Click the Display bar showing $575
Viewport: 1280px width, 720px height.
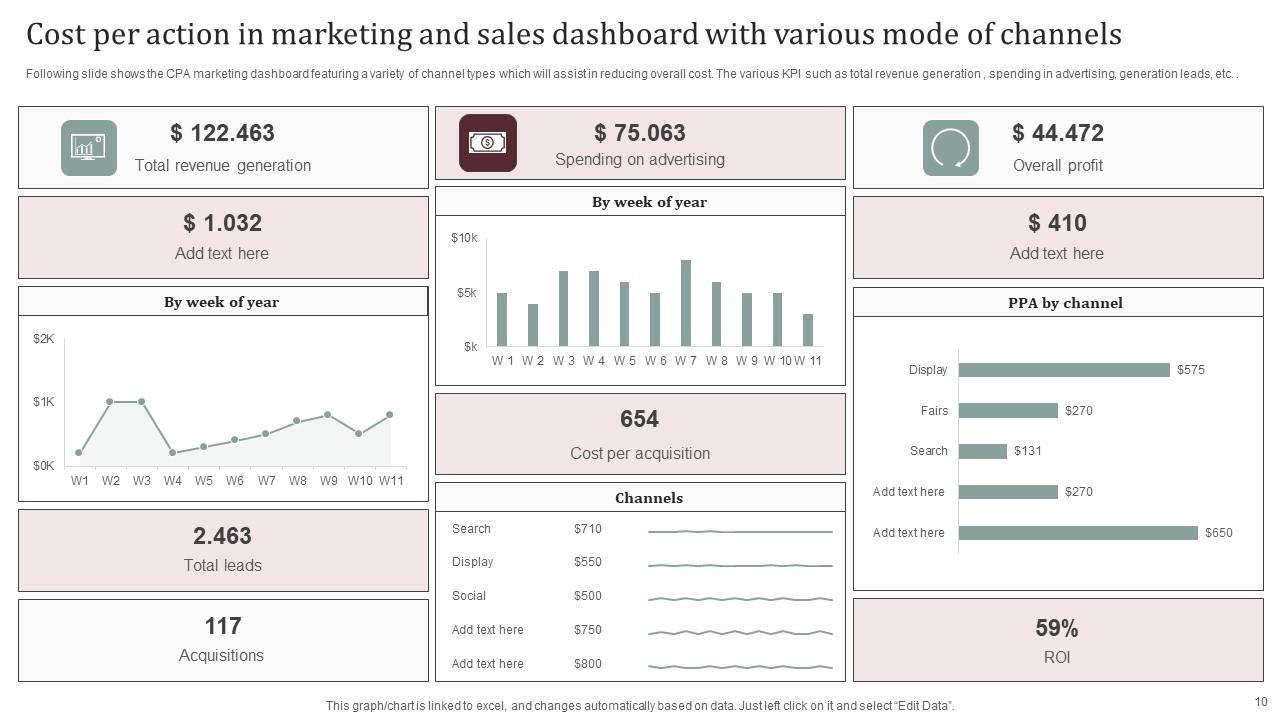tap(1063, 370)
